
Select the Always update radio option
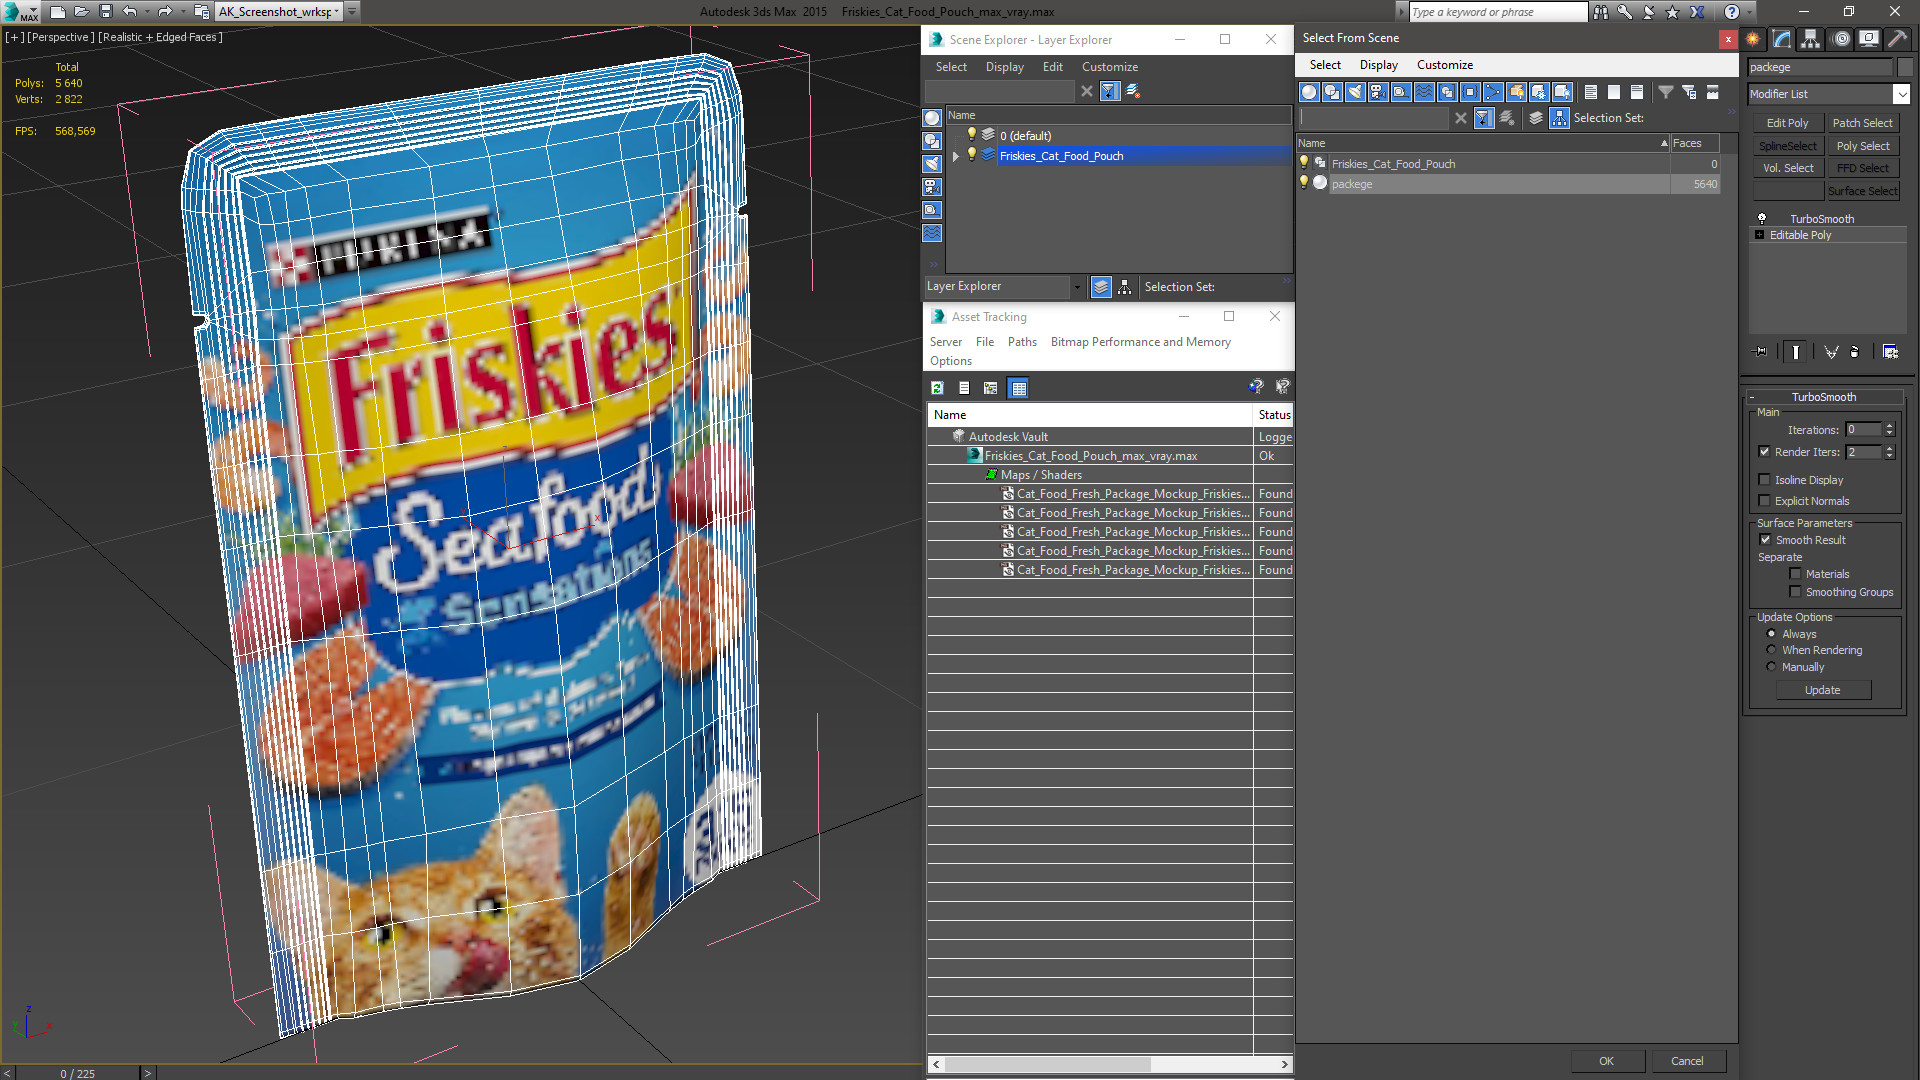coord(1771,634)
